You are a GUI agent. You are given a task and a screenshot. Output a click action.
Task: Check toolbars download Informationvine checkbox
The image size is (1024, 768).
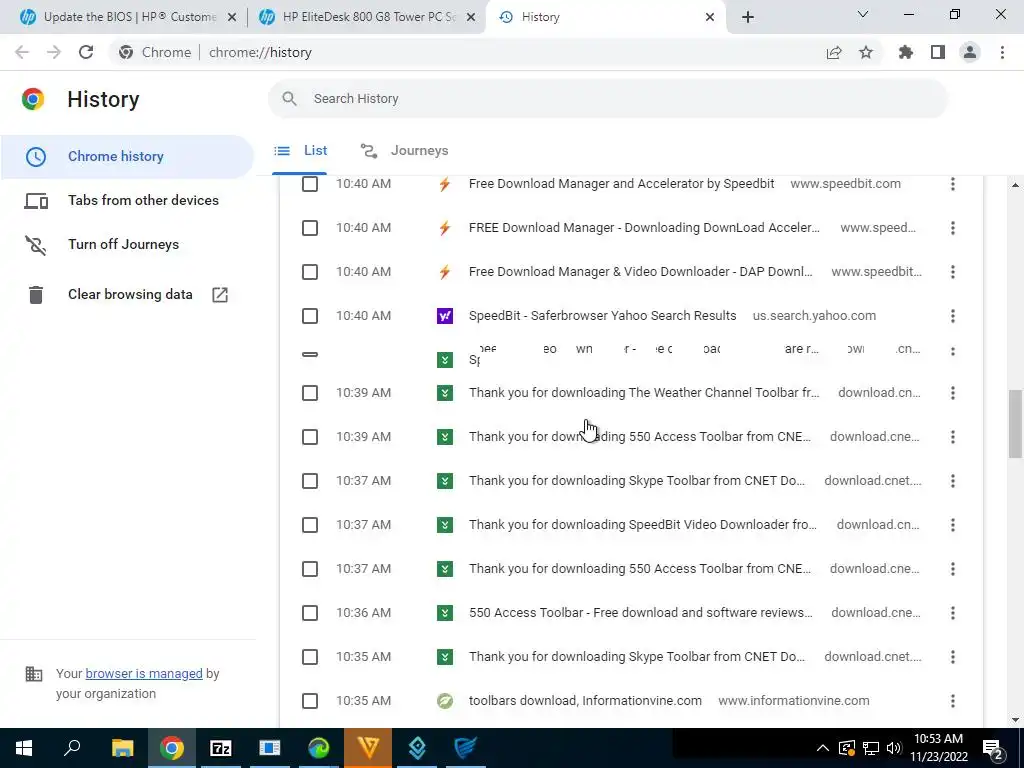[x=310, y=701]
